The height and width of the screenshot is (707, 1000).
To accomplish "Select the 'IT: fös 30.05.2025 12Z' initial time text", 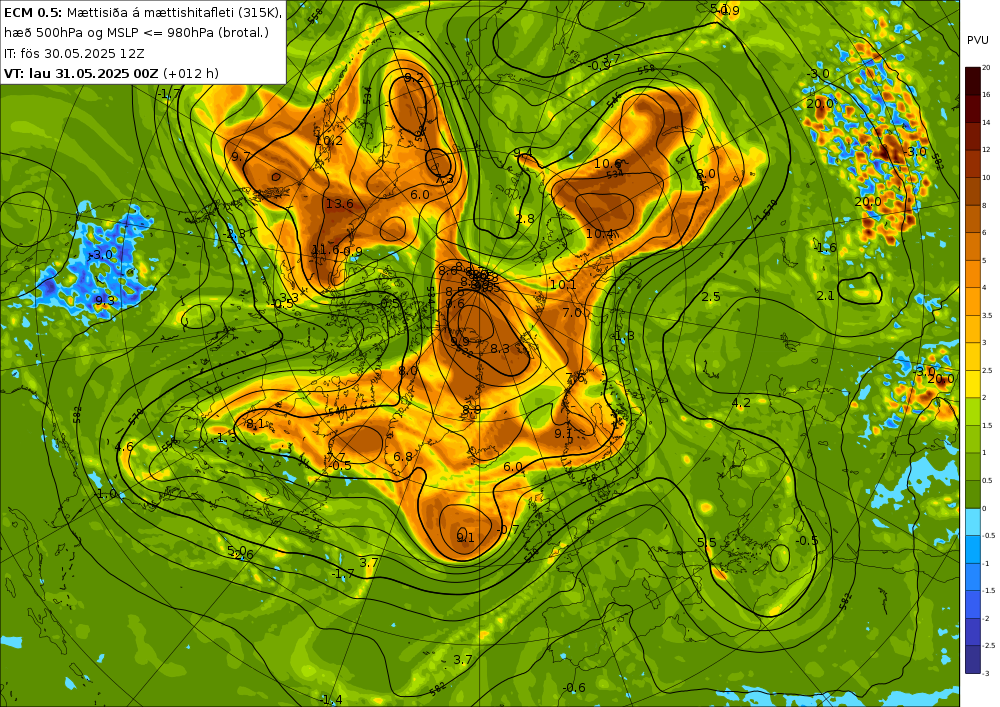I will coord(74,53).
